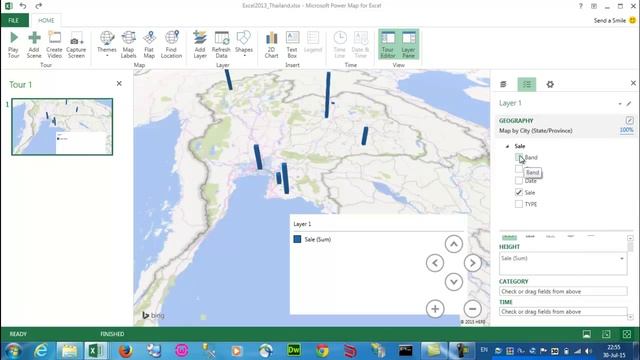The width and height of the screenshot is (640, 360).
Task: Open Google Chrome from taskbar
Action: tap(322, 351)
